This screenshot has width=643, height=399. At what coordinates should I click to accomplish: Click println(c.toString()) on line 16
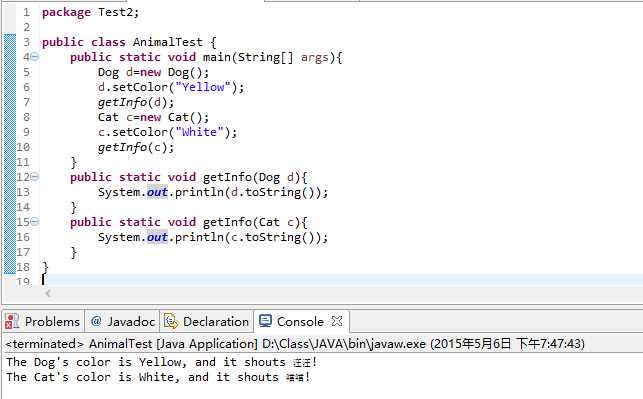tap(251, 237)
